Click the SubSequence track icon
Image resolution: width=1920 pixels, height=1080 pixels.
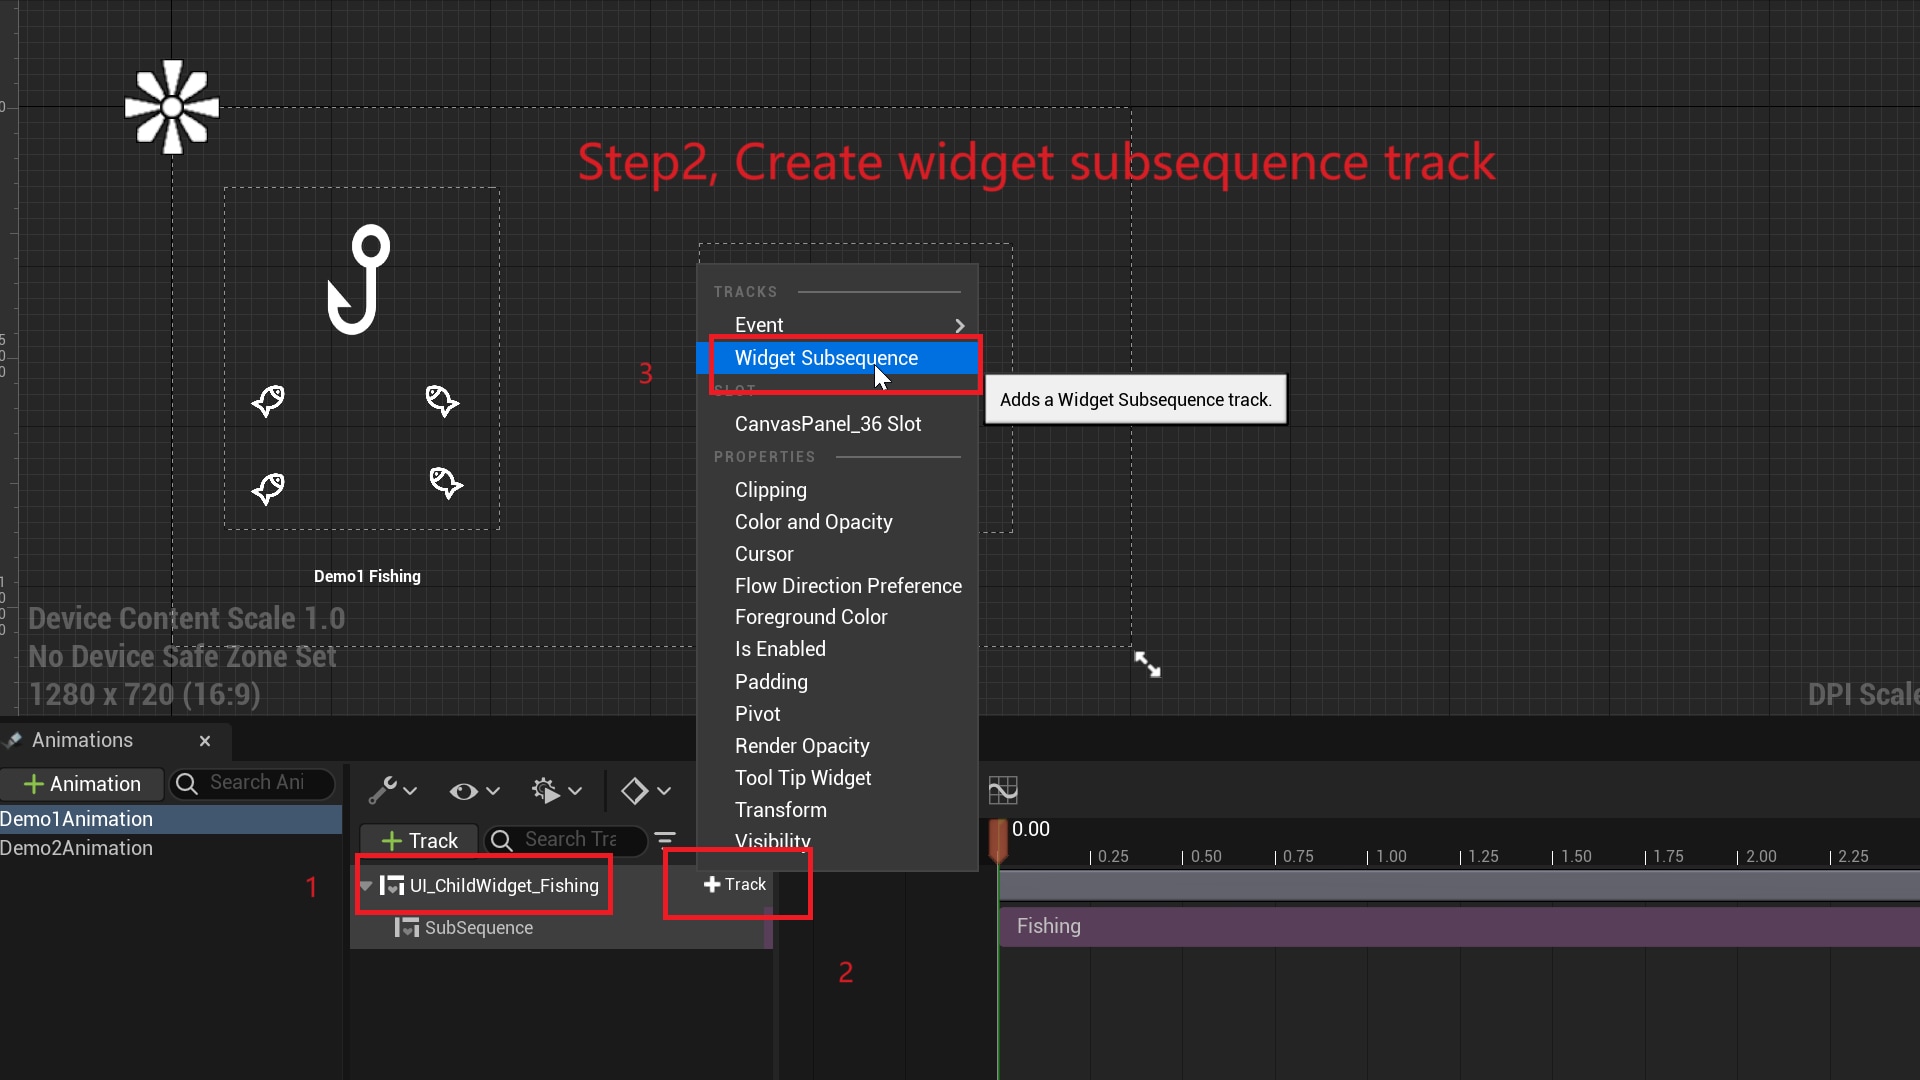[406, 928]
